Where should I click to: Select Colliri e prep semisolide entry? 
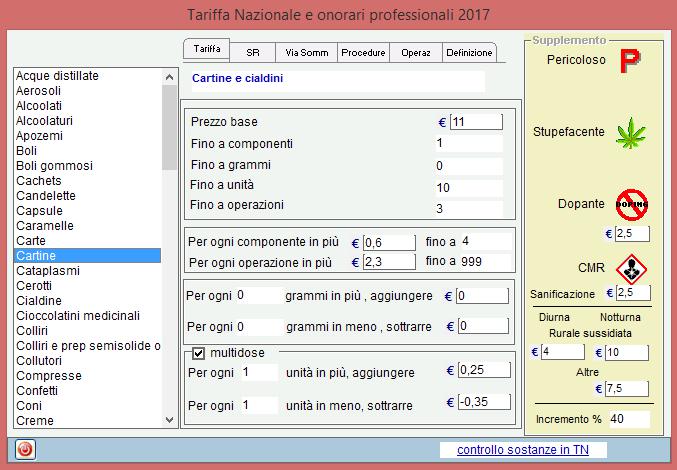88,346
